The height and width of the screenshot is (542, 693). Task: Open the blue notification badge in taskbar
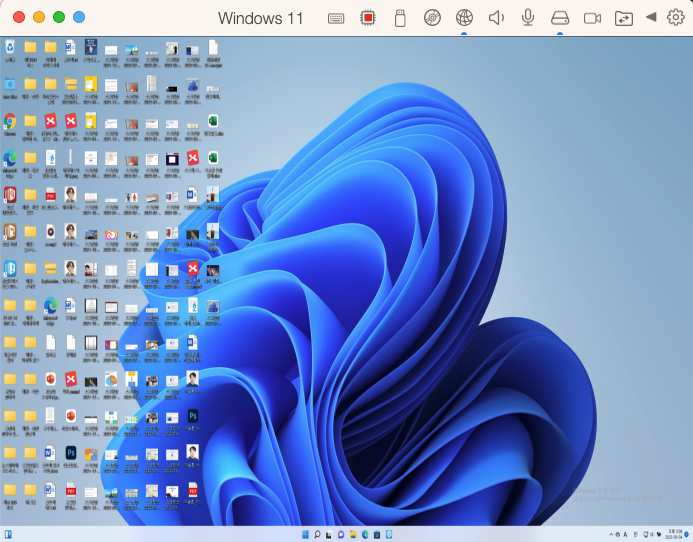coord(687,534)
